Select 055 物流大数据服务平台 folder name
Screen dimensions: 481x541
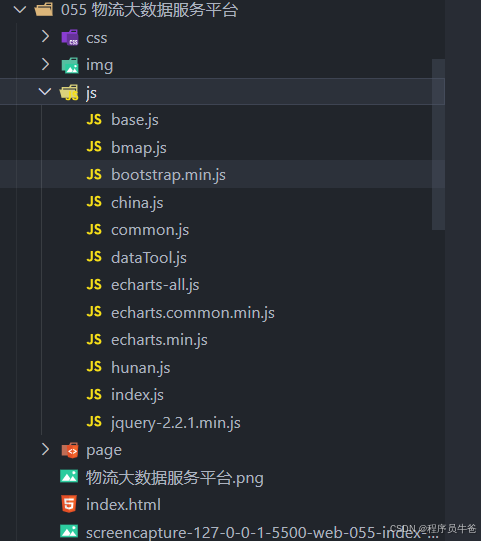tap(149, 10)
